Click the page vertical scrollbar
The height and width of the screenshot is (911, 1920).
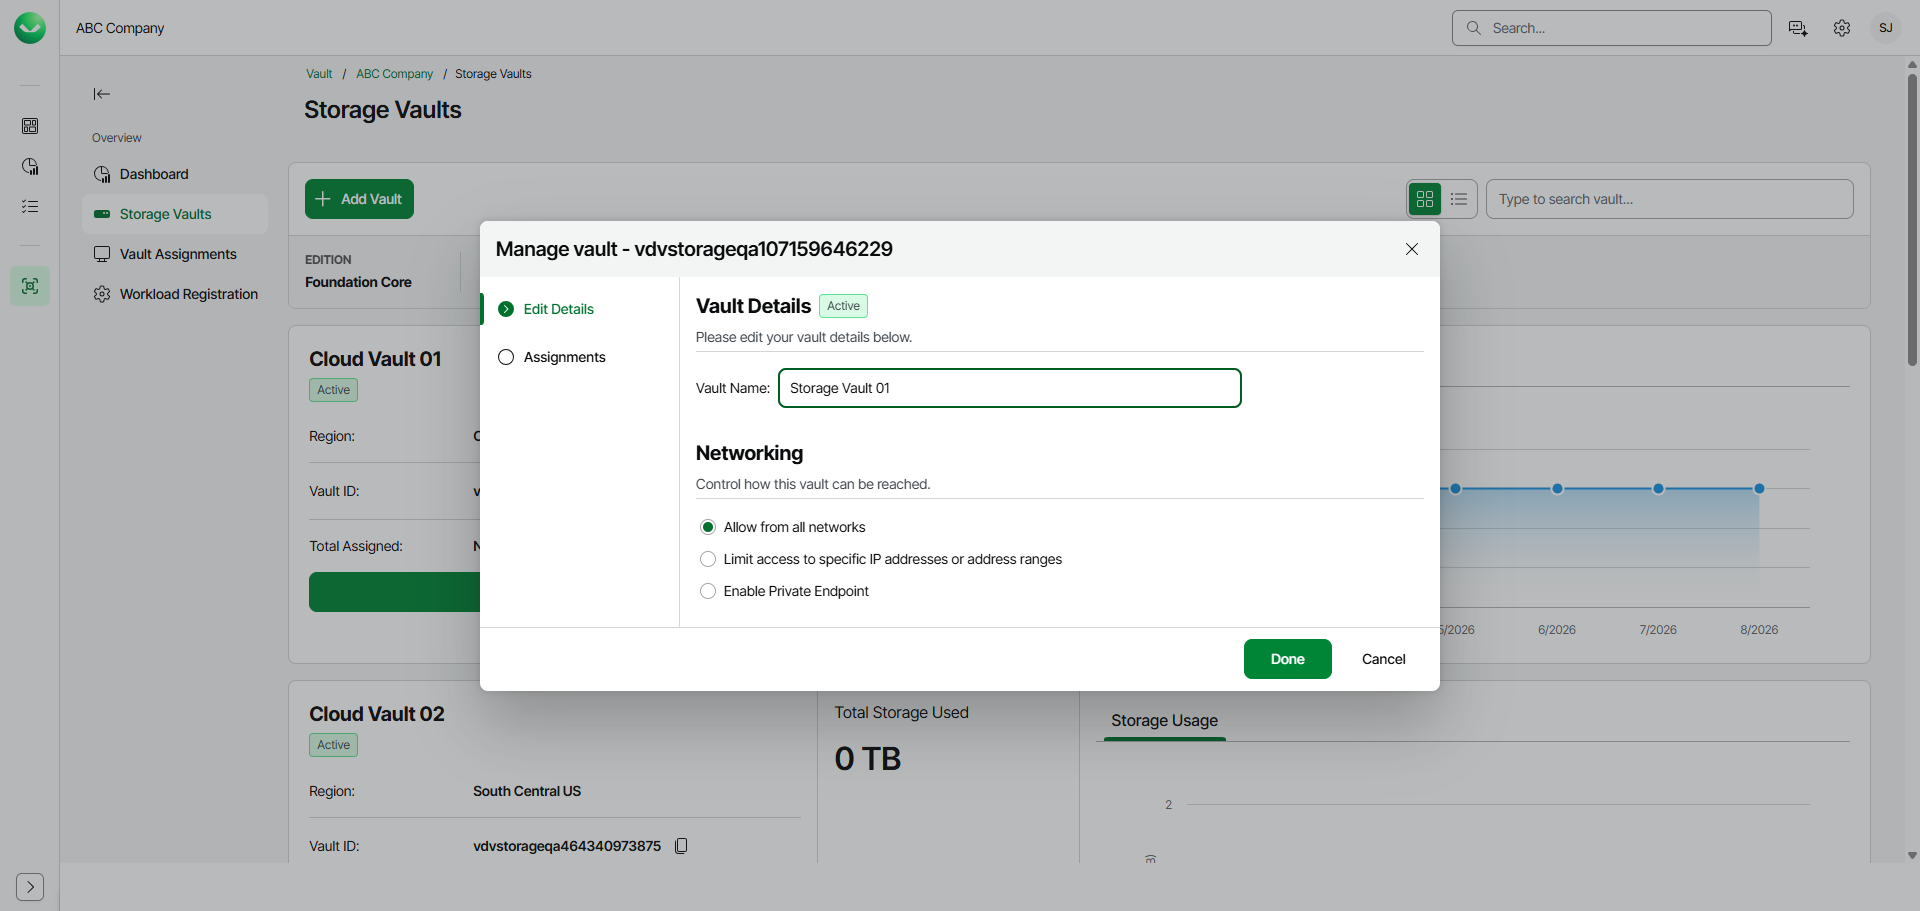(x=1912, y=220)
